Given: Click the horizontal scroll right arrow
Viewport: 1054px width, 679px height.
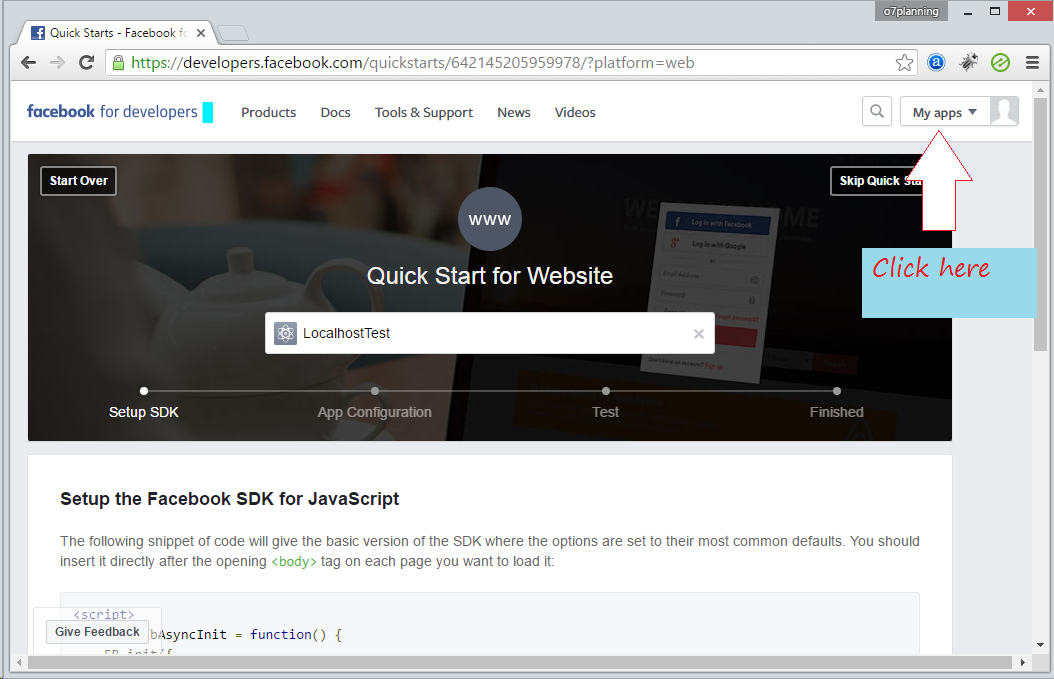Looking at the screenshot, I should (1022, 662).
